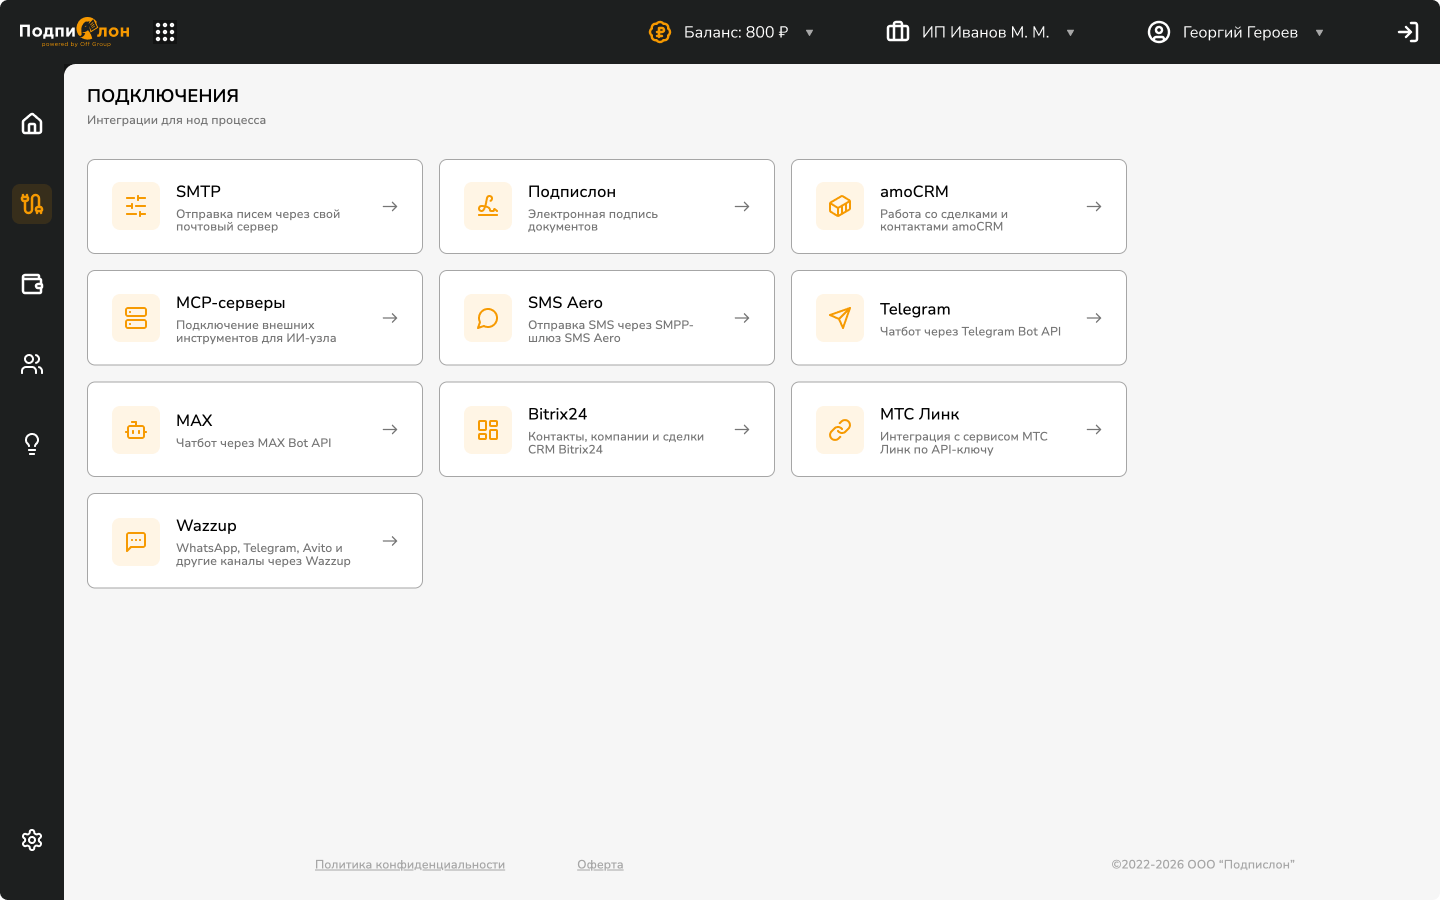Open the MAX card title
Image resolution: width=1440 pixels, height=900 pixels.
[194, 420]
